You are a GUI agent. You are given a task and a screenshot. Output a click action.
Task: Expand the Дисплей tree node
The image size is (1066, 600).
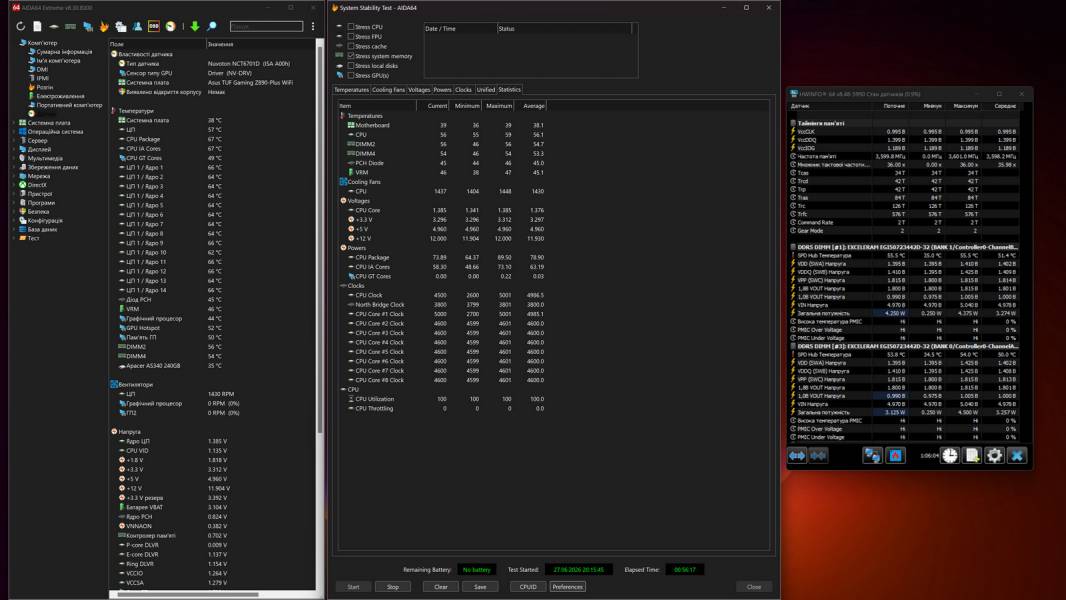coord(14,149)
